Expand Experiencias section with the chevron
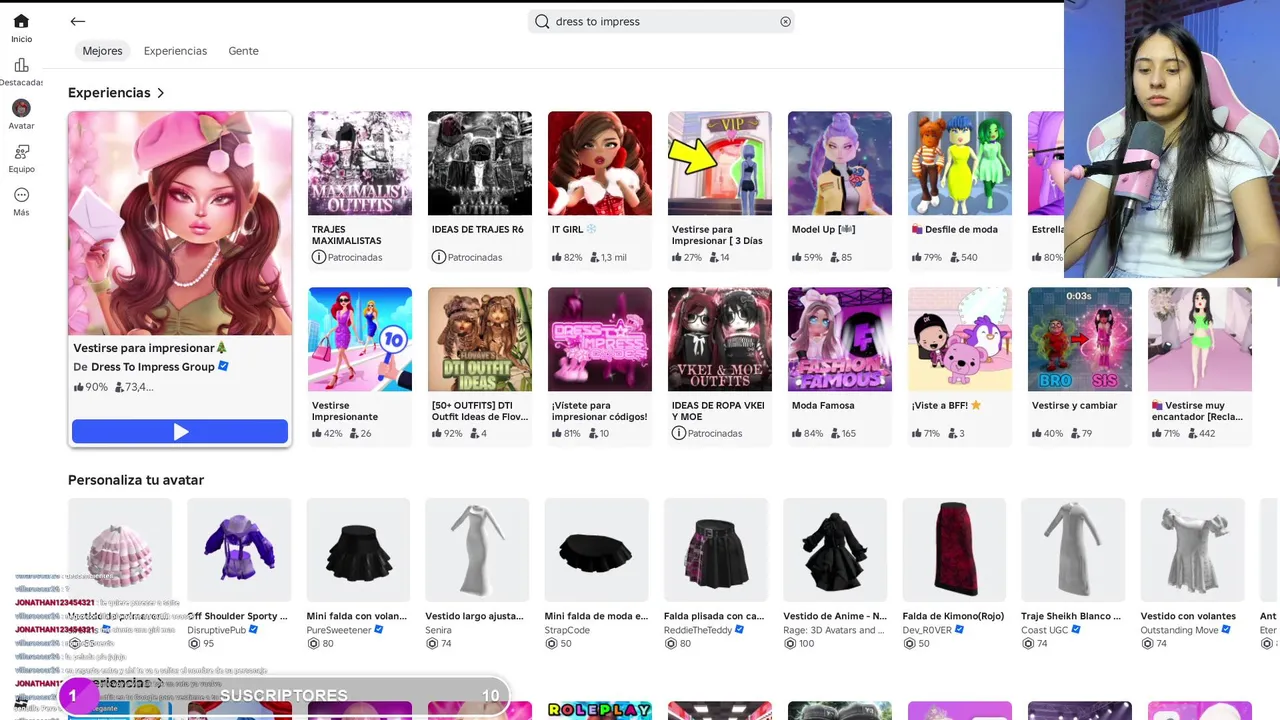Image resolution: width=1280 pixels, height=720 pixels. click(160, 93)
